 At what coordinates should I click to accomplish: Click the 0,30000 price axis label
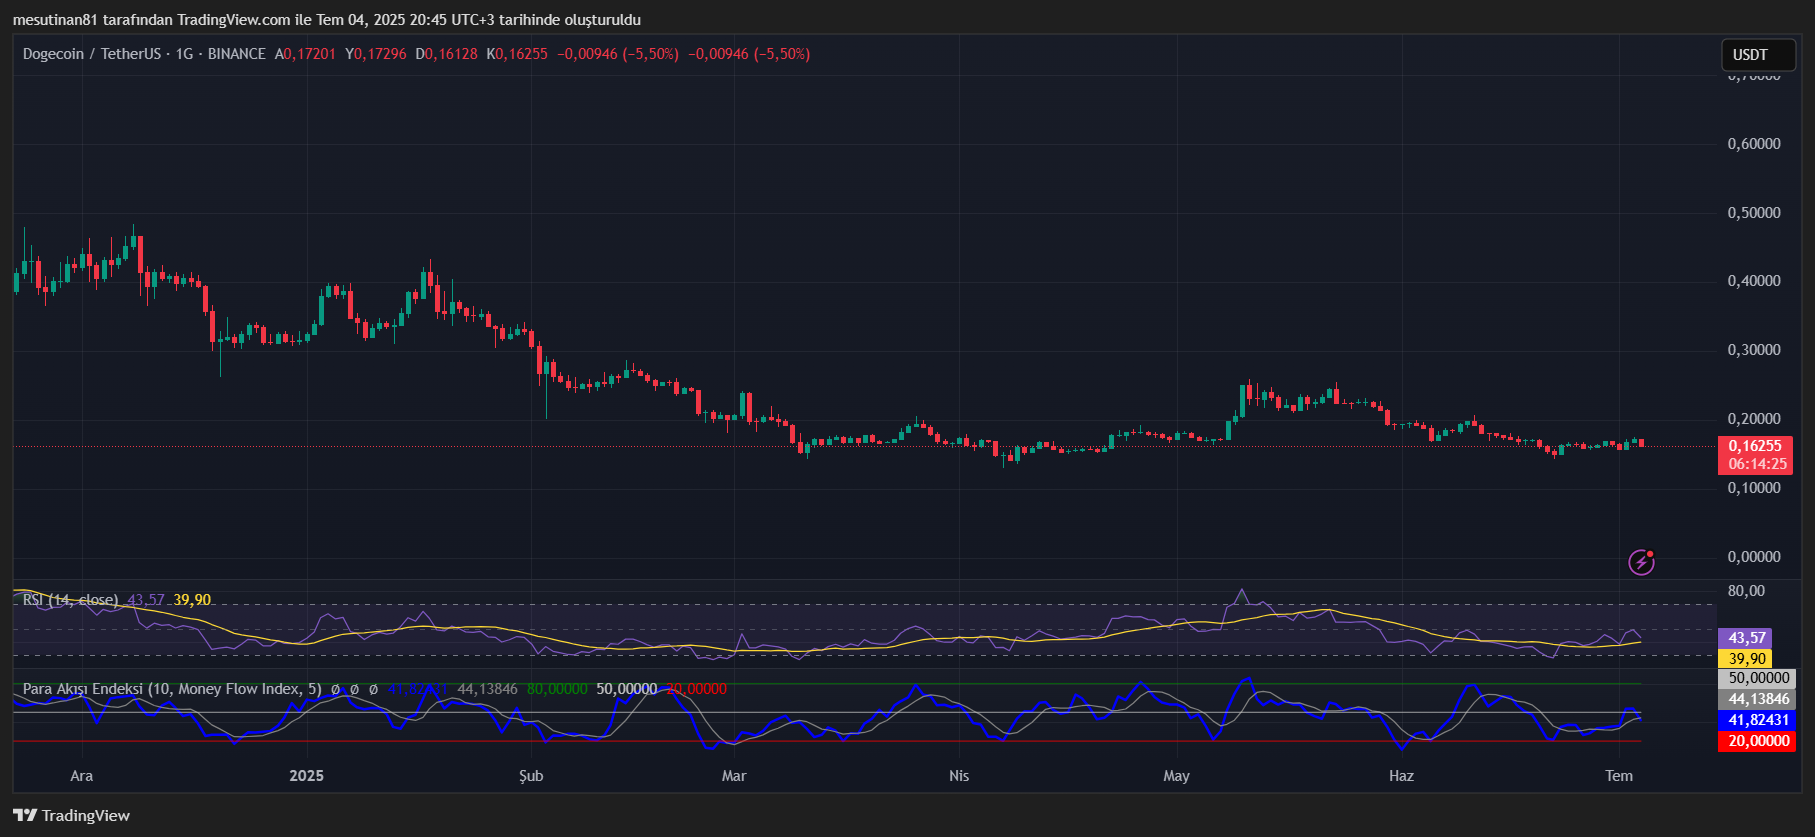tap(1754, 350)
